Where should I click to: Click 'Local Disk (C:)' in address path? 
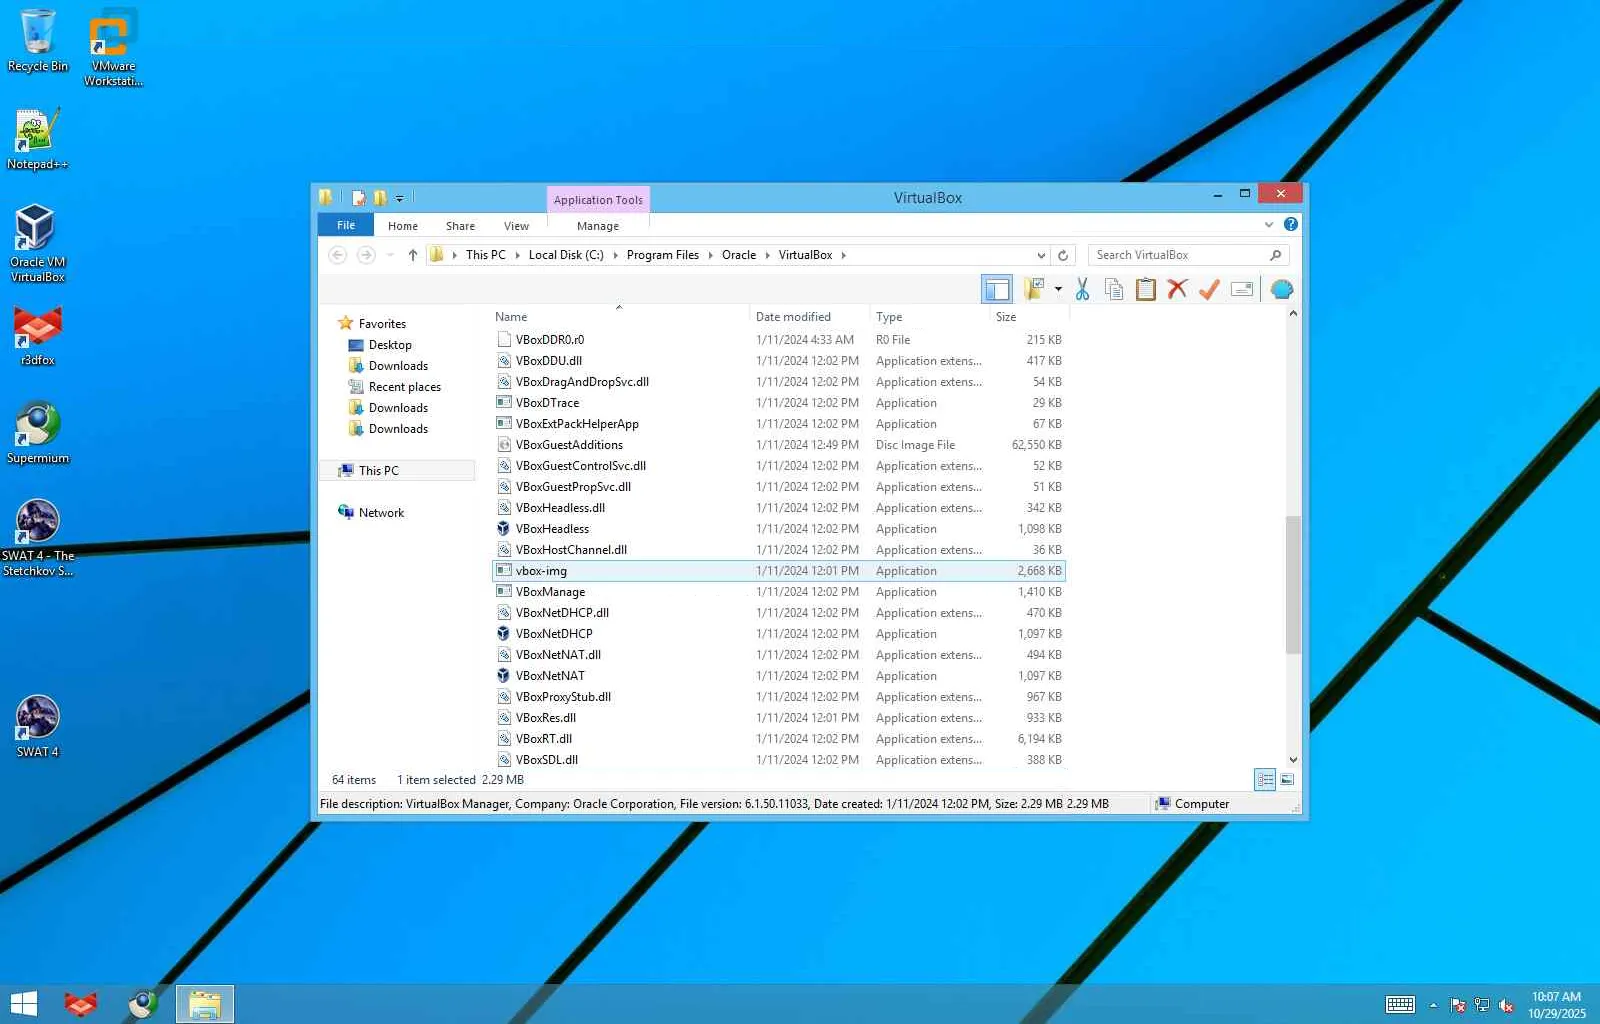click(x=566, y=255)
